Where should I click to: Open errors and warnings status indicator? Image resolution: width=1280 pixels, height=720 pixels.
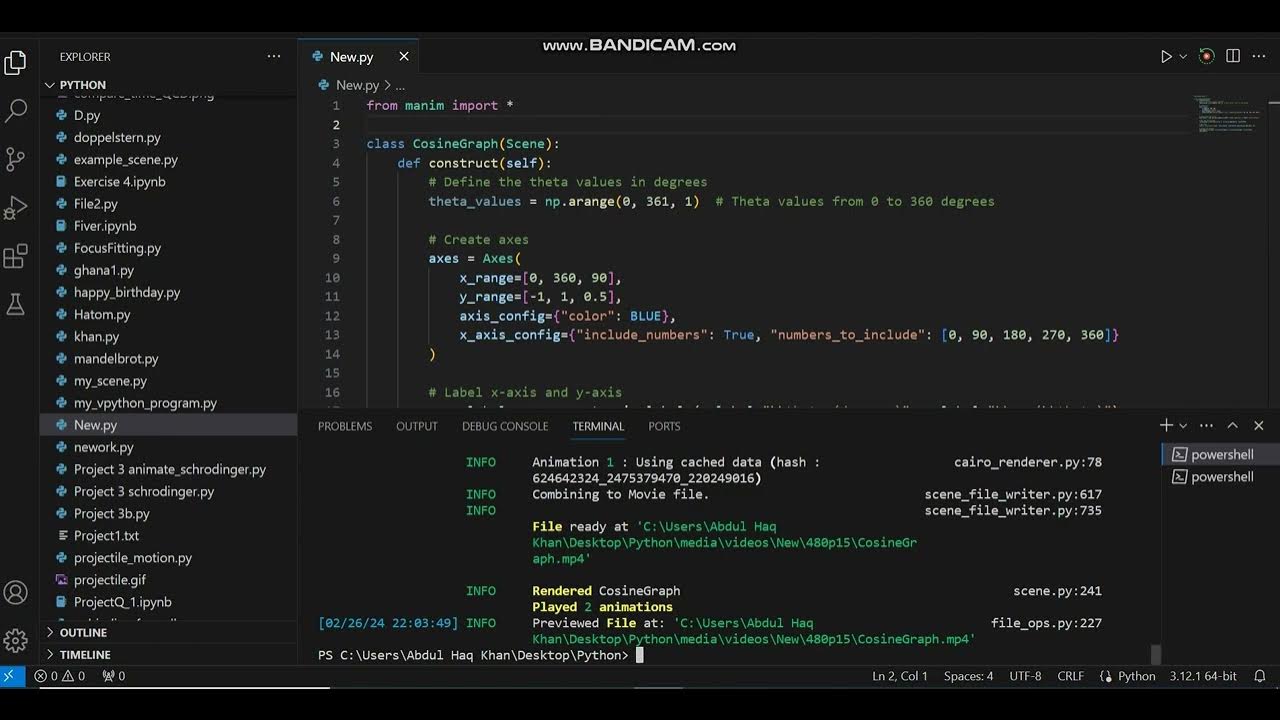click(x=60, y=676)
